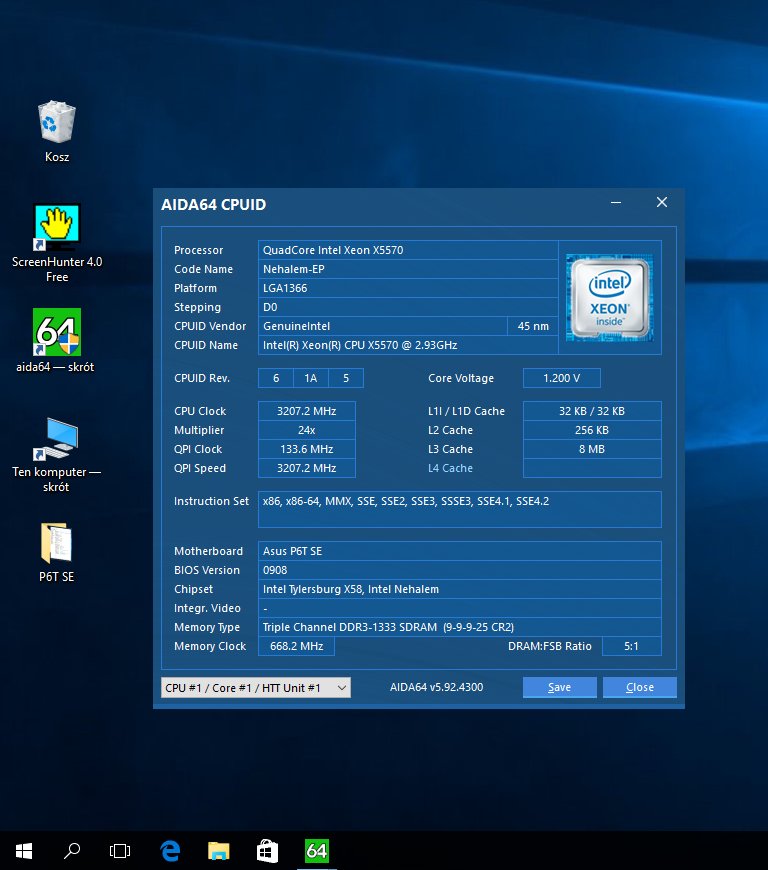The width and height of the screenshot is (768, 870).
Task: Click the CPUID Vendor value GenuineIntel
Action: (383, 326)
